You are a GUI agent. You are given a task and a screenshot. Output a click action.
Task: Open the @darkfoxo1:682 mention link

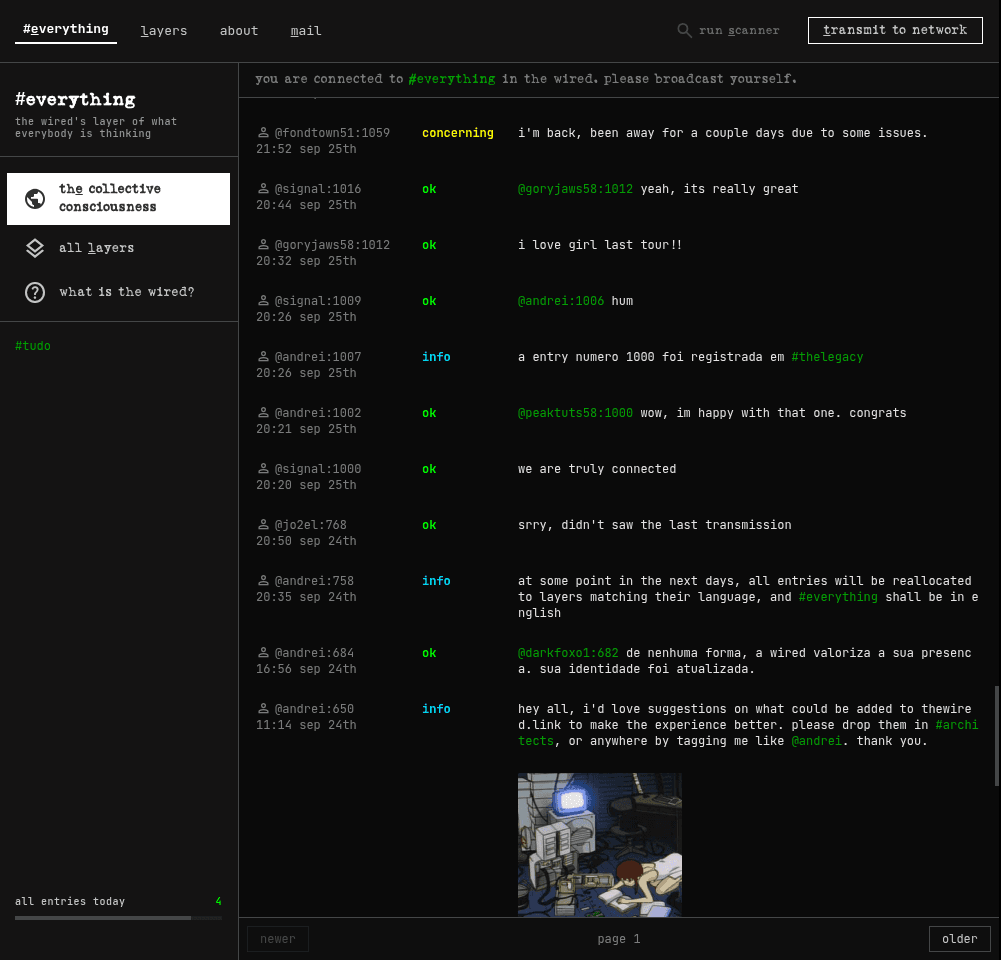[568, 653]
